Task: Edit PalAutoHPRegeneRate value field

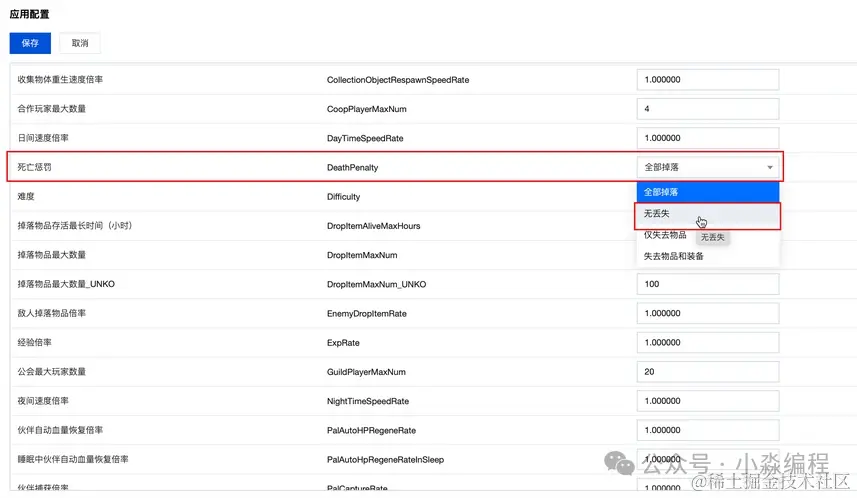Action: click(x=708, y=430)
